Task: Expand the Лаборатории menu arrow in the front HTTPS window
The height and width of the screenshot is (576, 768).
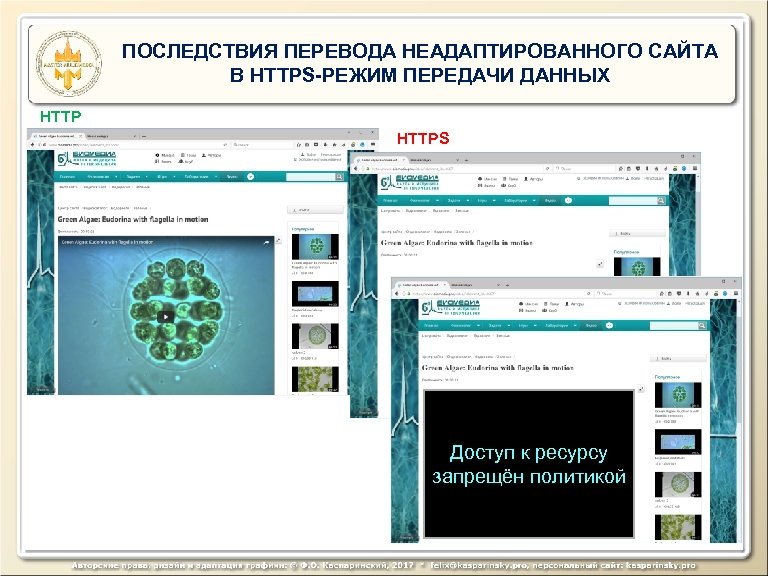Action: point(575,325)
